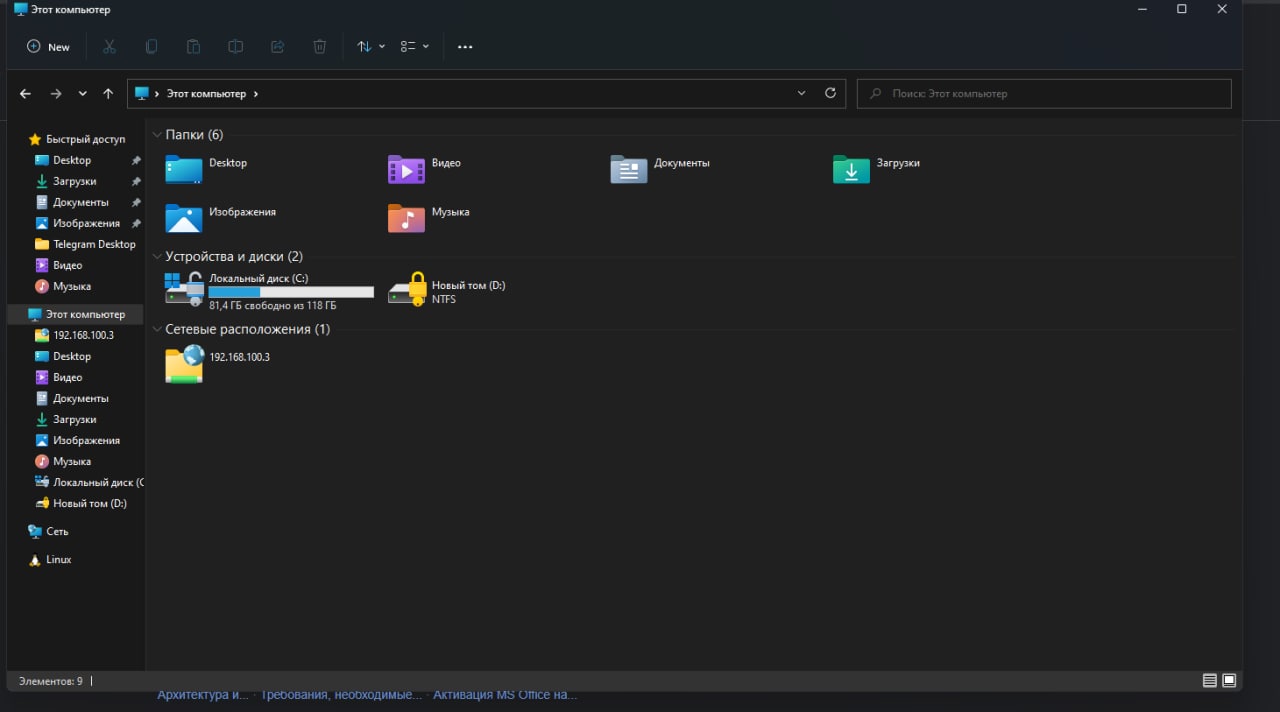Select pinned Загрузки under Быстрый доступ

tap(75, 181)
